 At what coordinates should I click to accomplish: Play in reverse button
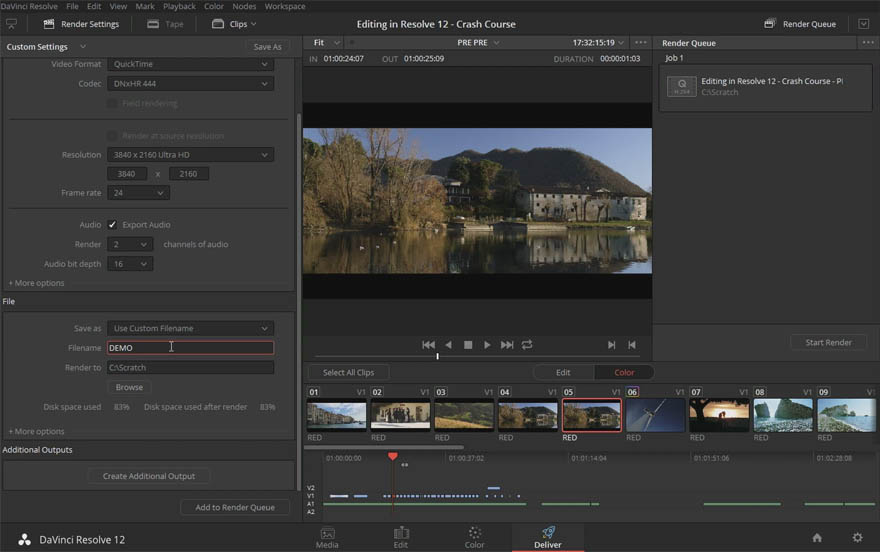coord(448,345)
